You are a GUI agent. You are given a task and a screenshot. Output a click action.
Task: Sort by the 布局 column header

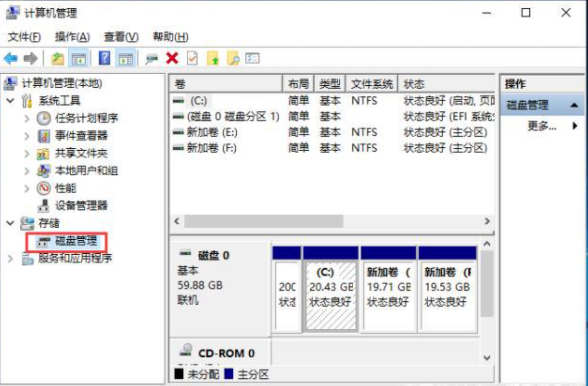pyautogui.click(x=298, y=84)
